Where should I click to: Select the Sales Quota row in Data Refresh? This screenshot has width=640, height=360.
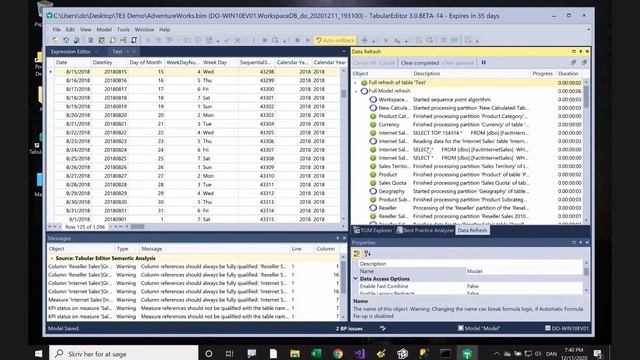click(469, 183)
